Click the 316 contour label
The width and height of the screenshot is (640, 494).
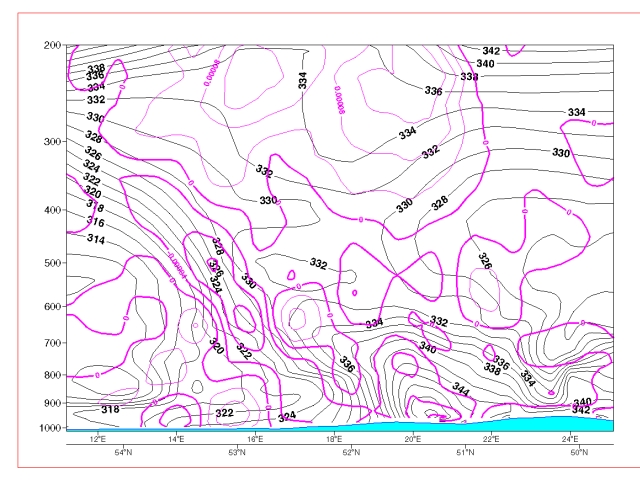(95, 221)
